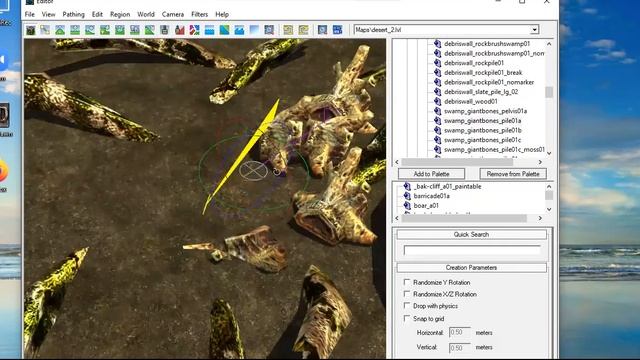640x360 pixels.
Task: Click the pale blue gradient sky icon
Action: 254,30
